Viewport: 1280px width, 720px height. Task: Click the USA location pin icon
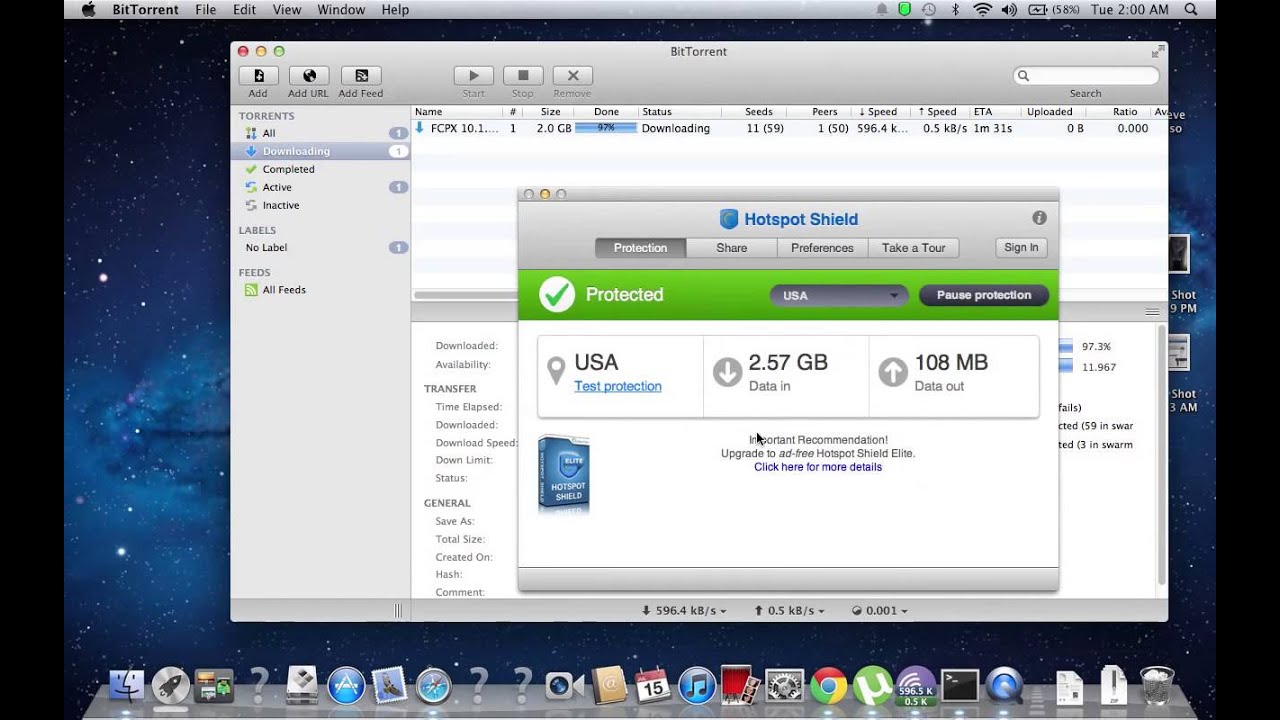click(557, 372)
